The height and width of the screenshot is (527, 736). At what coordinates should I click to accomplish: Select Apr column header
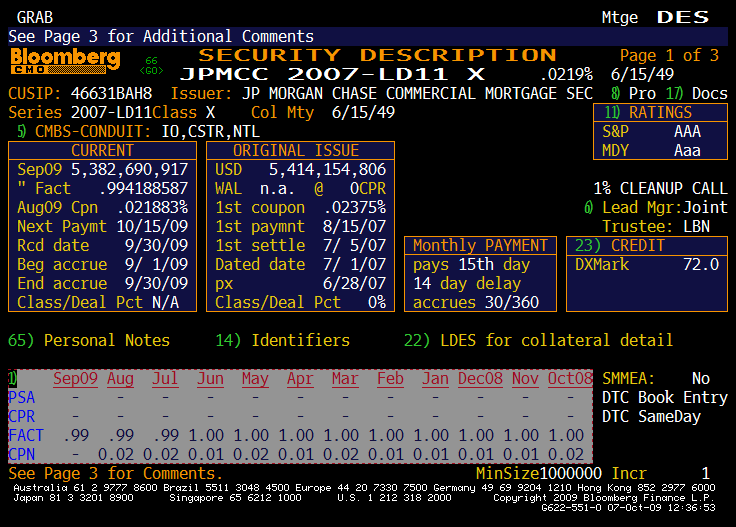click(x=300, y=378)
